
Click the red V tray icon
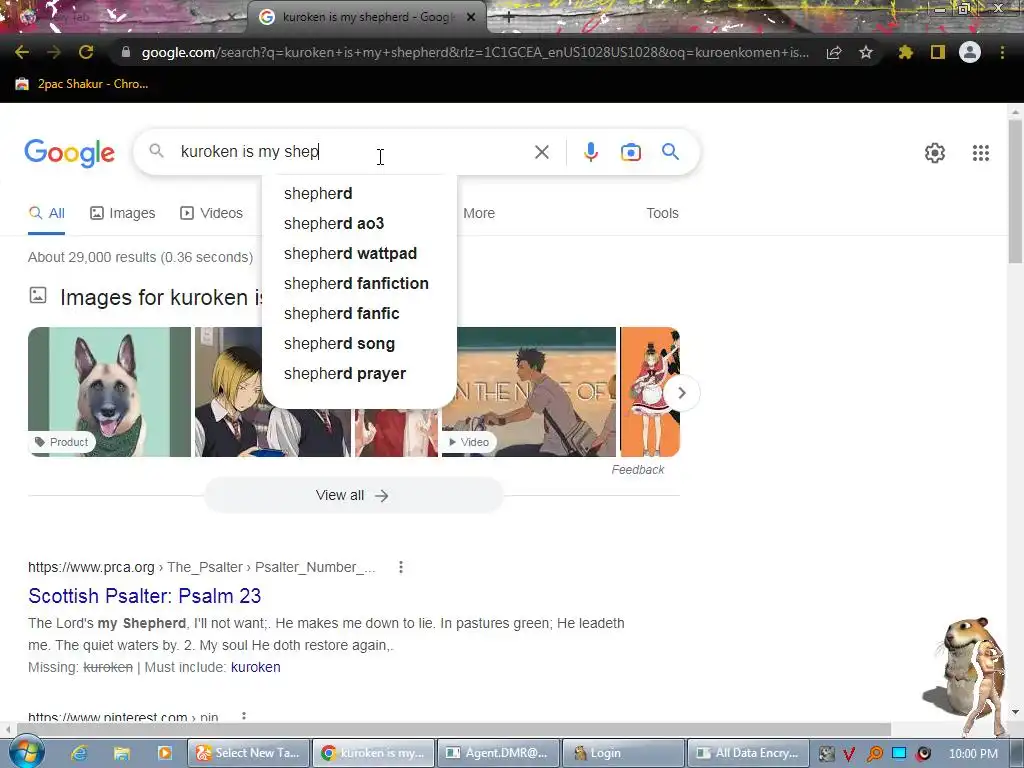(x=850, y=754)
